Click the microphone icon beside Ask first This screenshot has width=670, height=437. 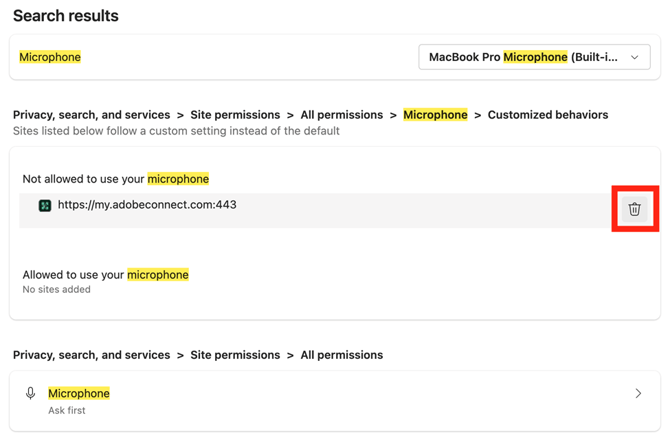pos(31,394)
